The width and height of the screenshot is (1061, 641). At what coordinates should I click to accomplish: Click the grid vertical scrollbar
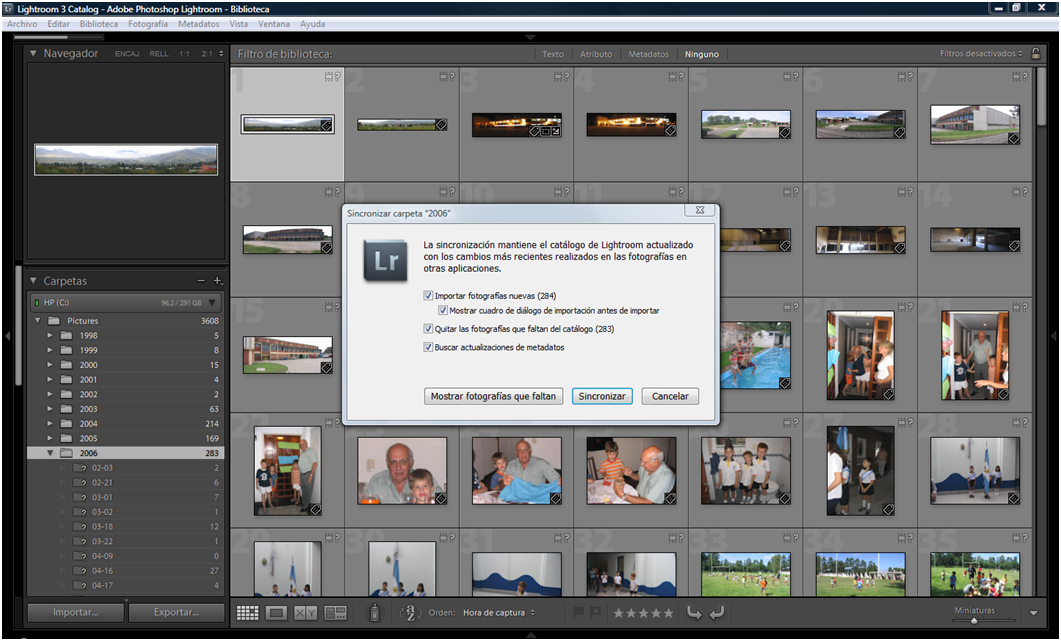[x=1041, y=95]
